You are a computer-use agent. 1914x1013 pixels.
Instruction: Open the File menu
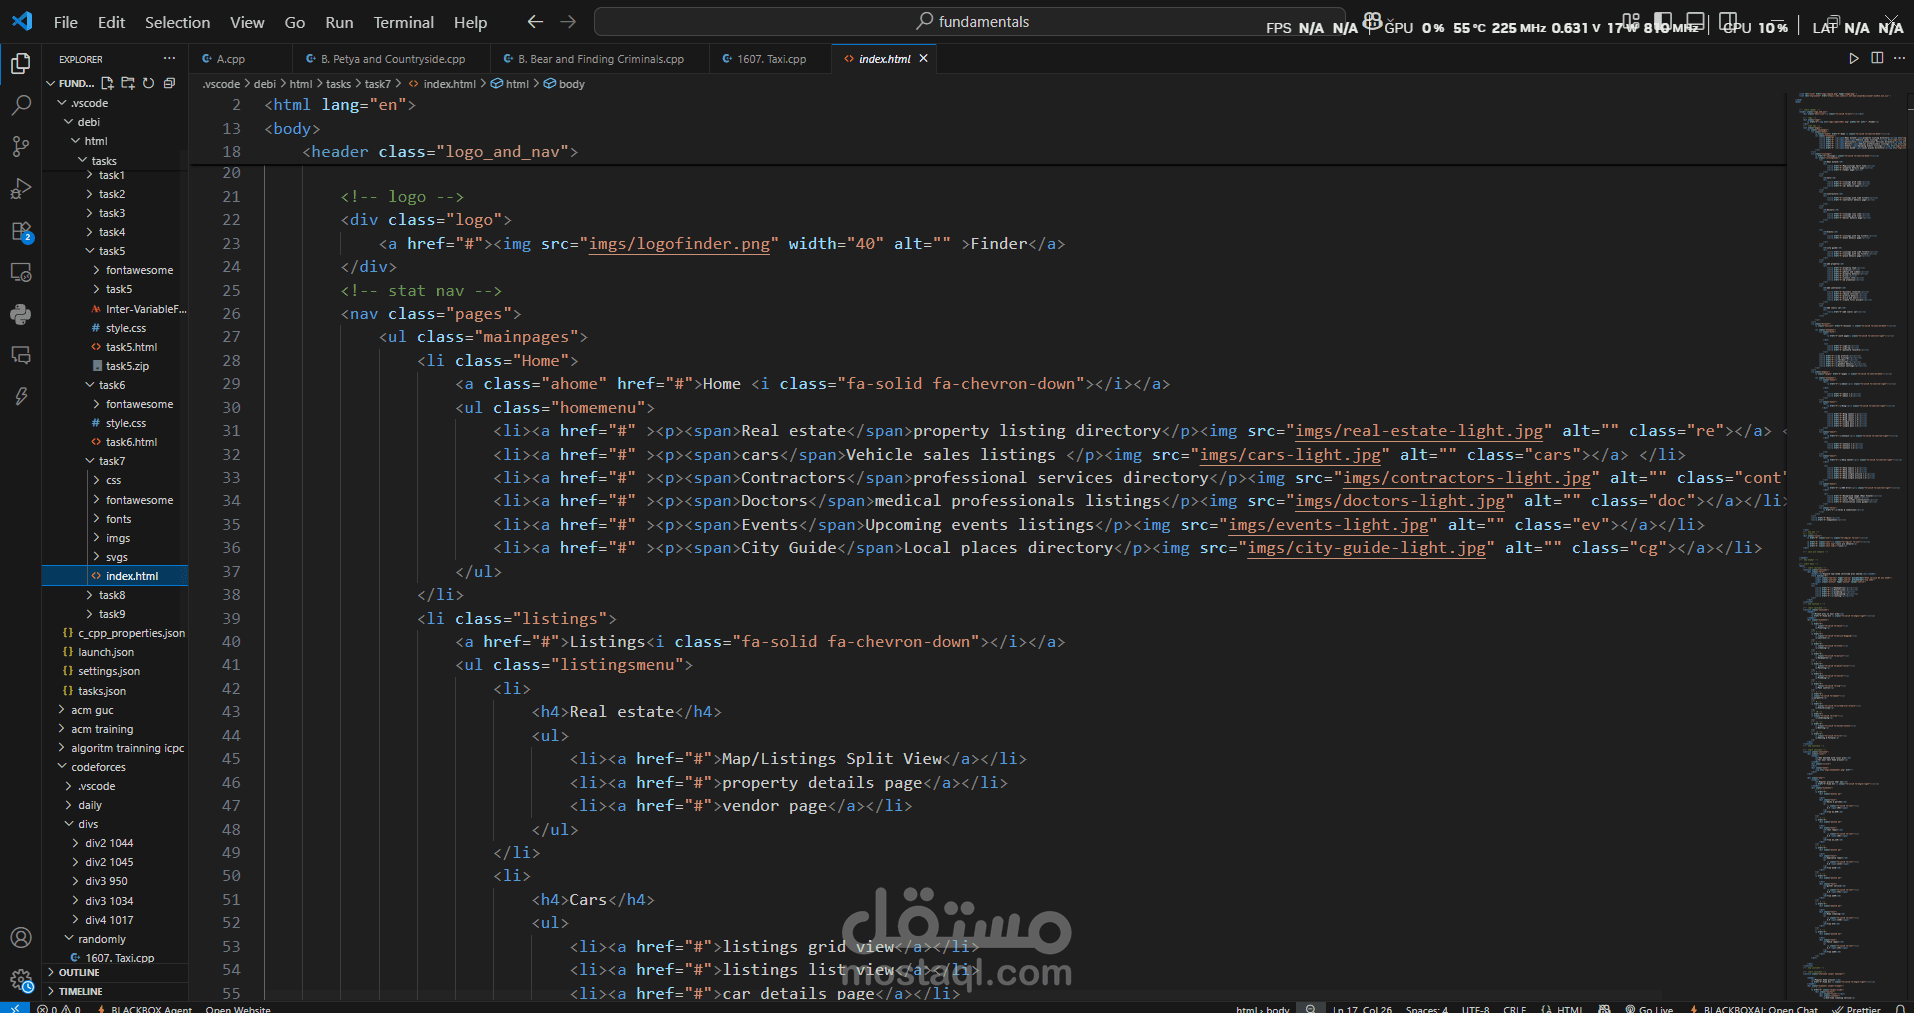[x=66, y=22]
